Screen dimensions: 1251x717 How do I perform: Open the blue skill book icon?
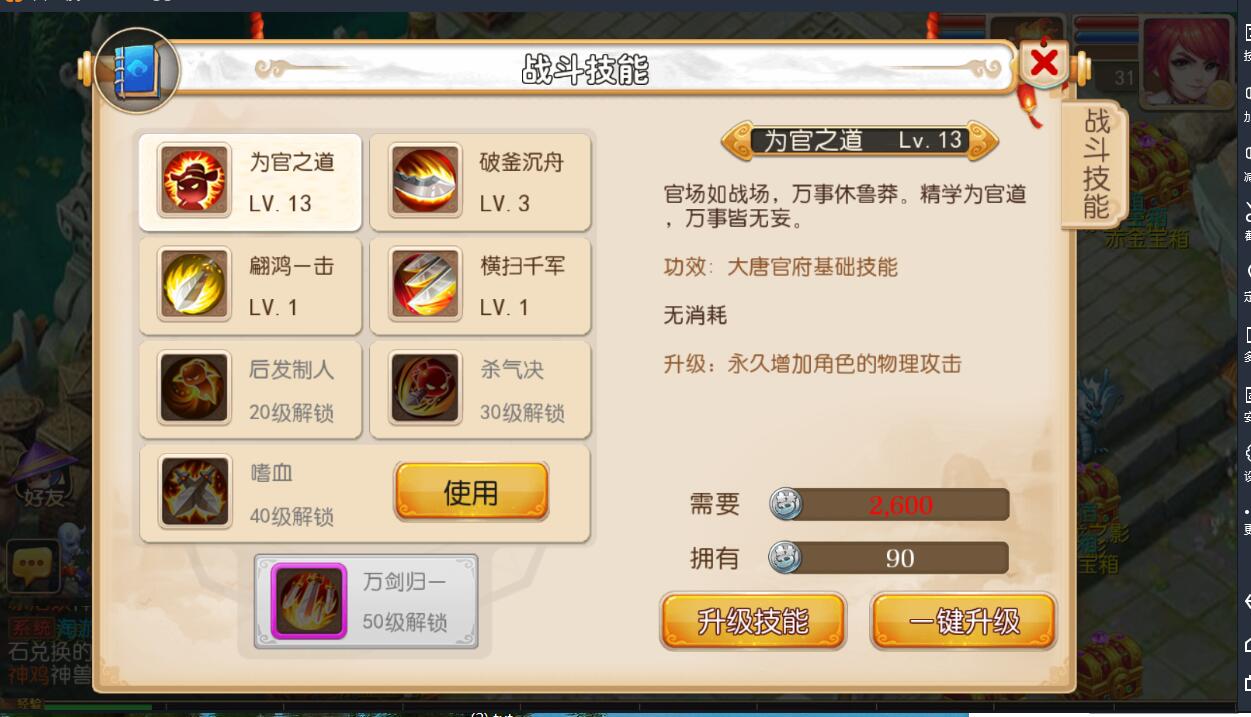138,70
